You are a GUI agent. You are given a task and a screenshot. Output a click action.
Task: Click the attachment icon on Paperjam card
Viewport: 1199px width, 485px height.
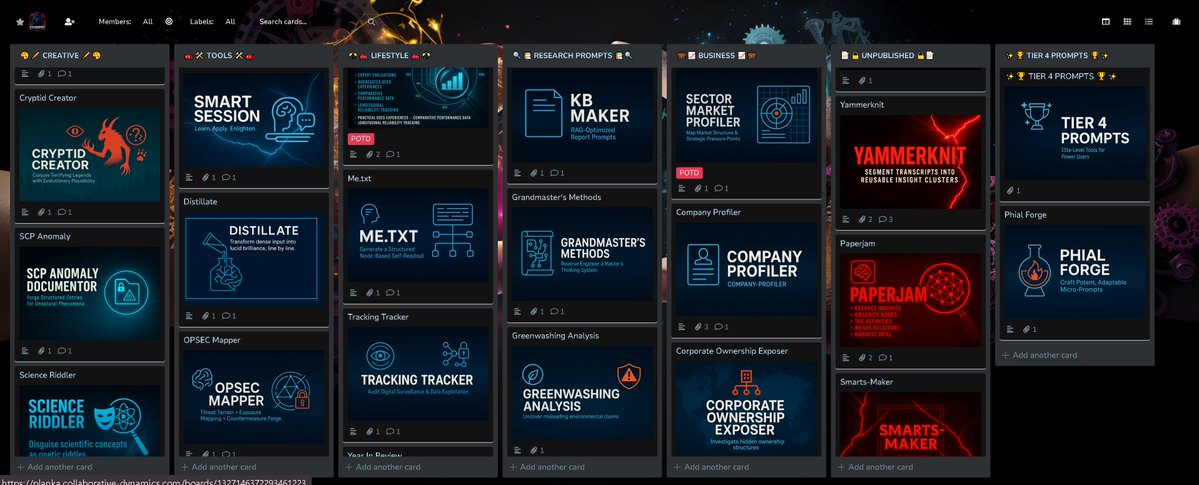click(861, 357)
